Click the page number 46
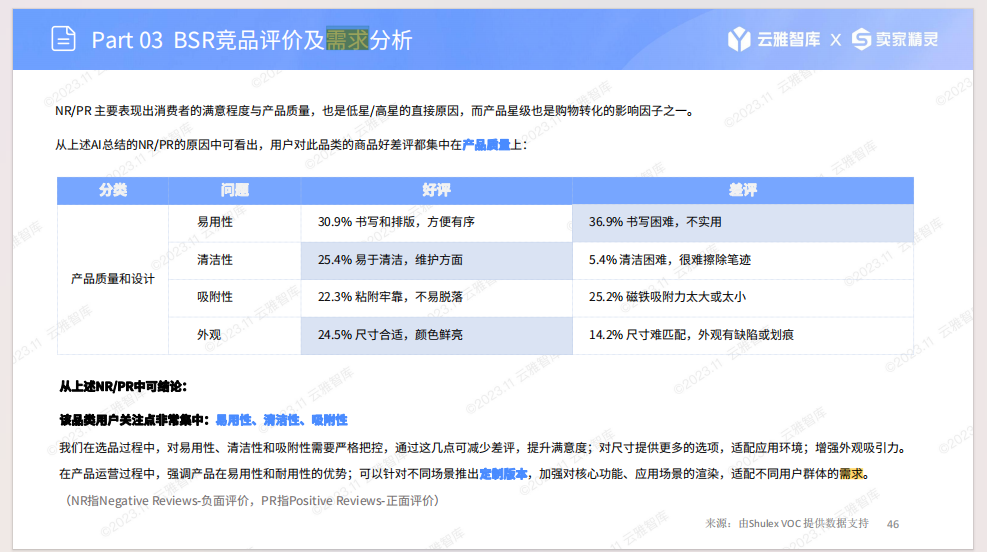This screenshot has height=552, width=987. [893, 524]
